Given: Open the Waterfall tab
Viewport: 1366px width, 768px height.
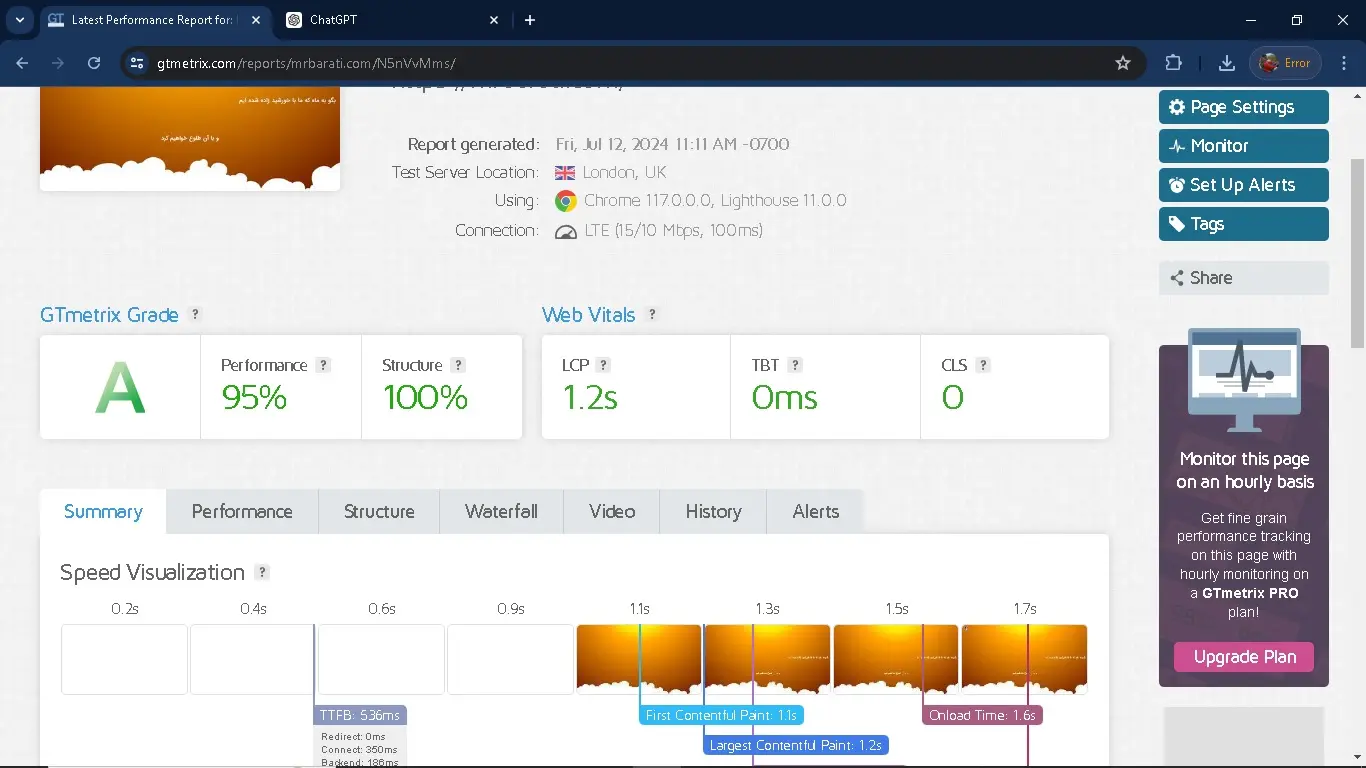Looking at the screenshot, I should click(501, 511).
